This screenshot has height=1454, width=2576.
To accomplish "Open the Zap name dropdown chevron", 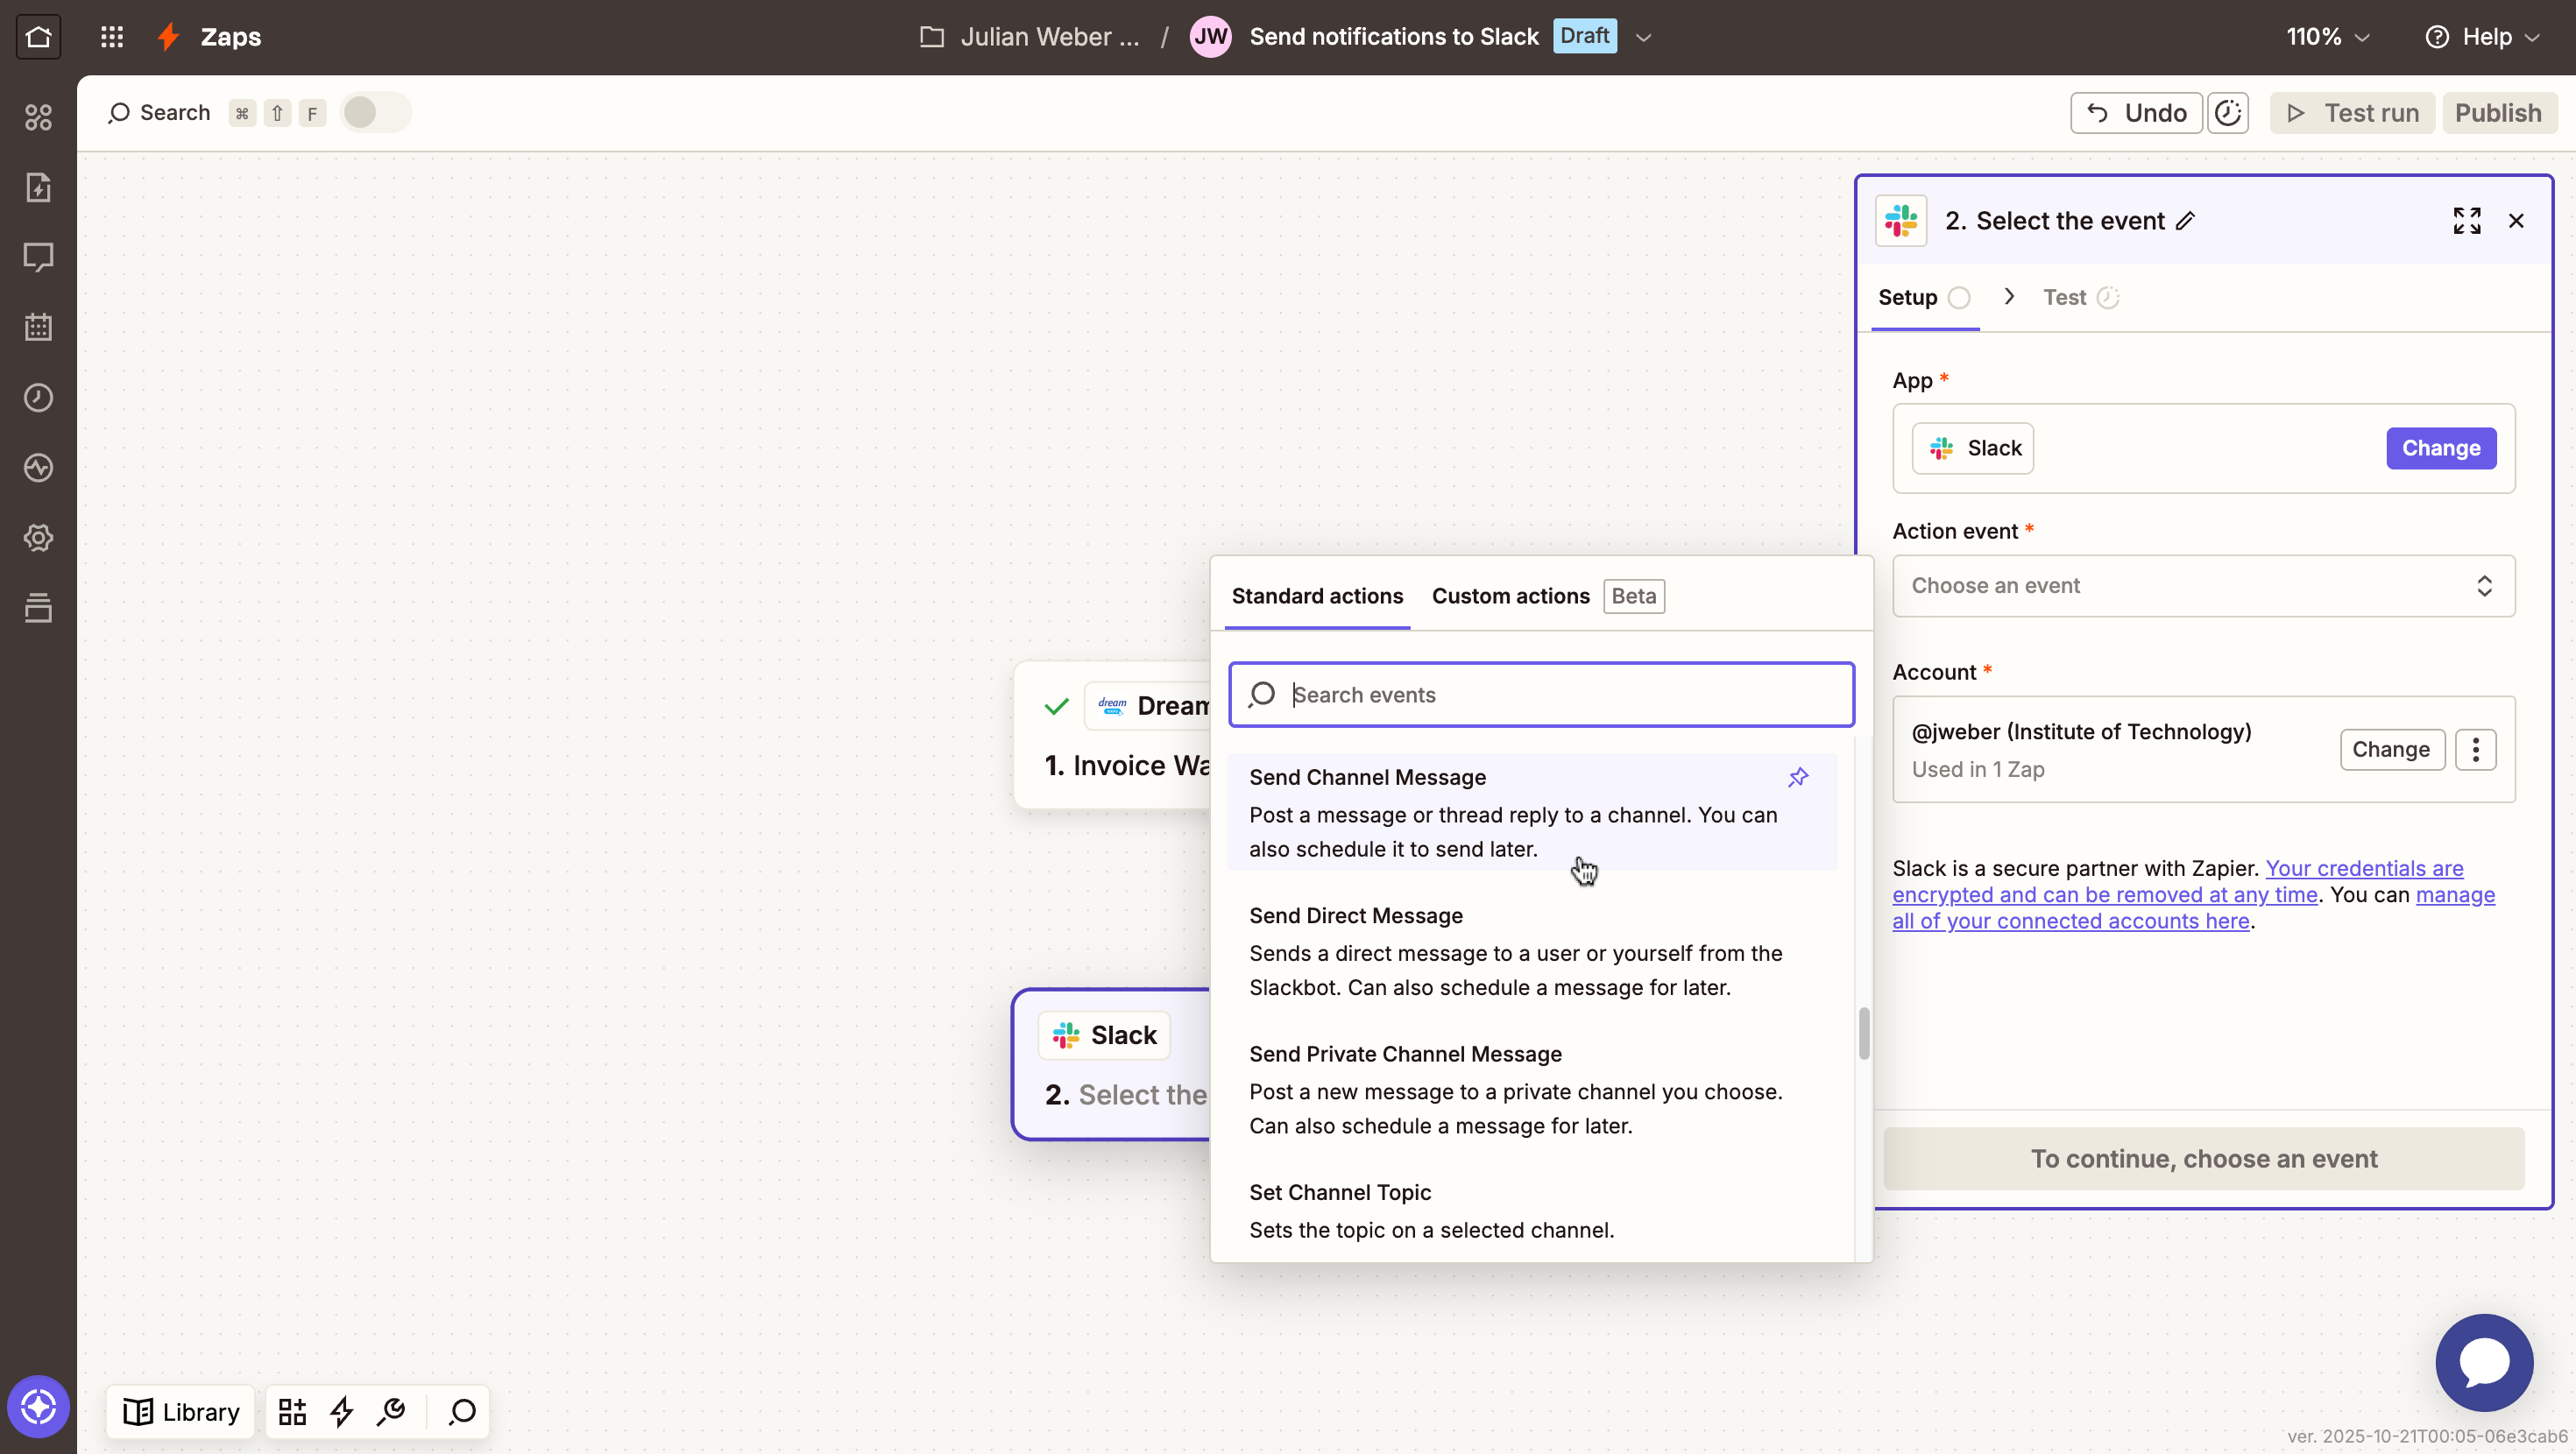I will tap(1643, 38).
